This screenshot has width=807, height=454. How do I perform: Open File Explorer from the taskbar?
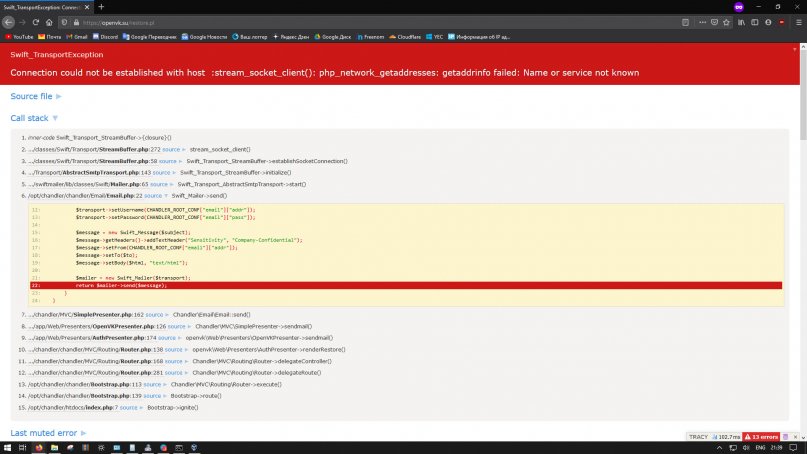(55, 448)
